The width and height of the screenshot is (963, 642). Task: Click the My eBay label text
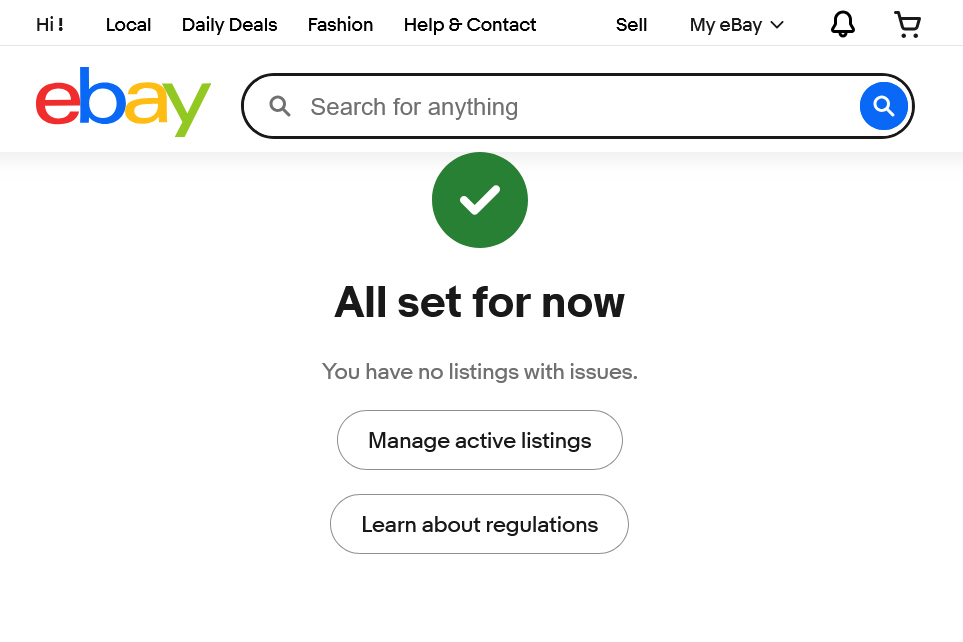[726, 25]
